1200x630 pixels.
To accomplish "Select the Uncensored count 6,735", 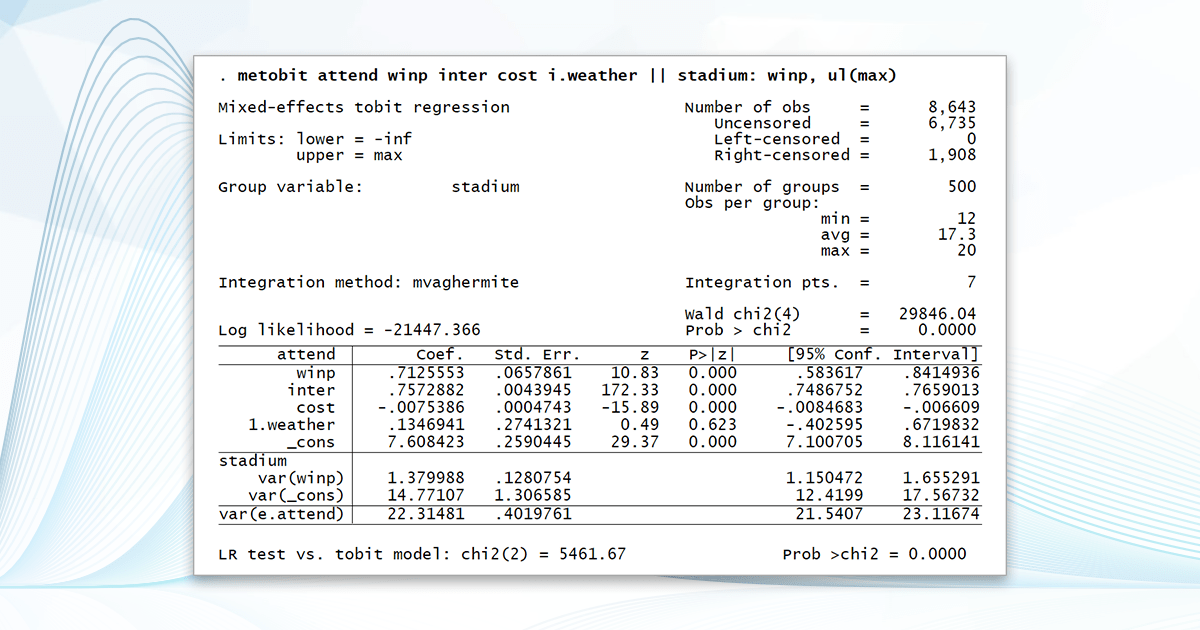I will pyautogui.click(x=951, y=122).
